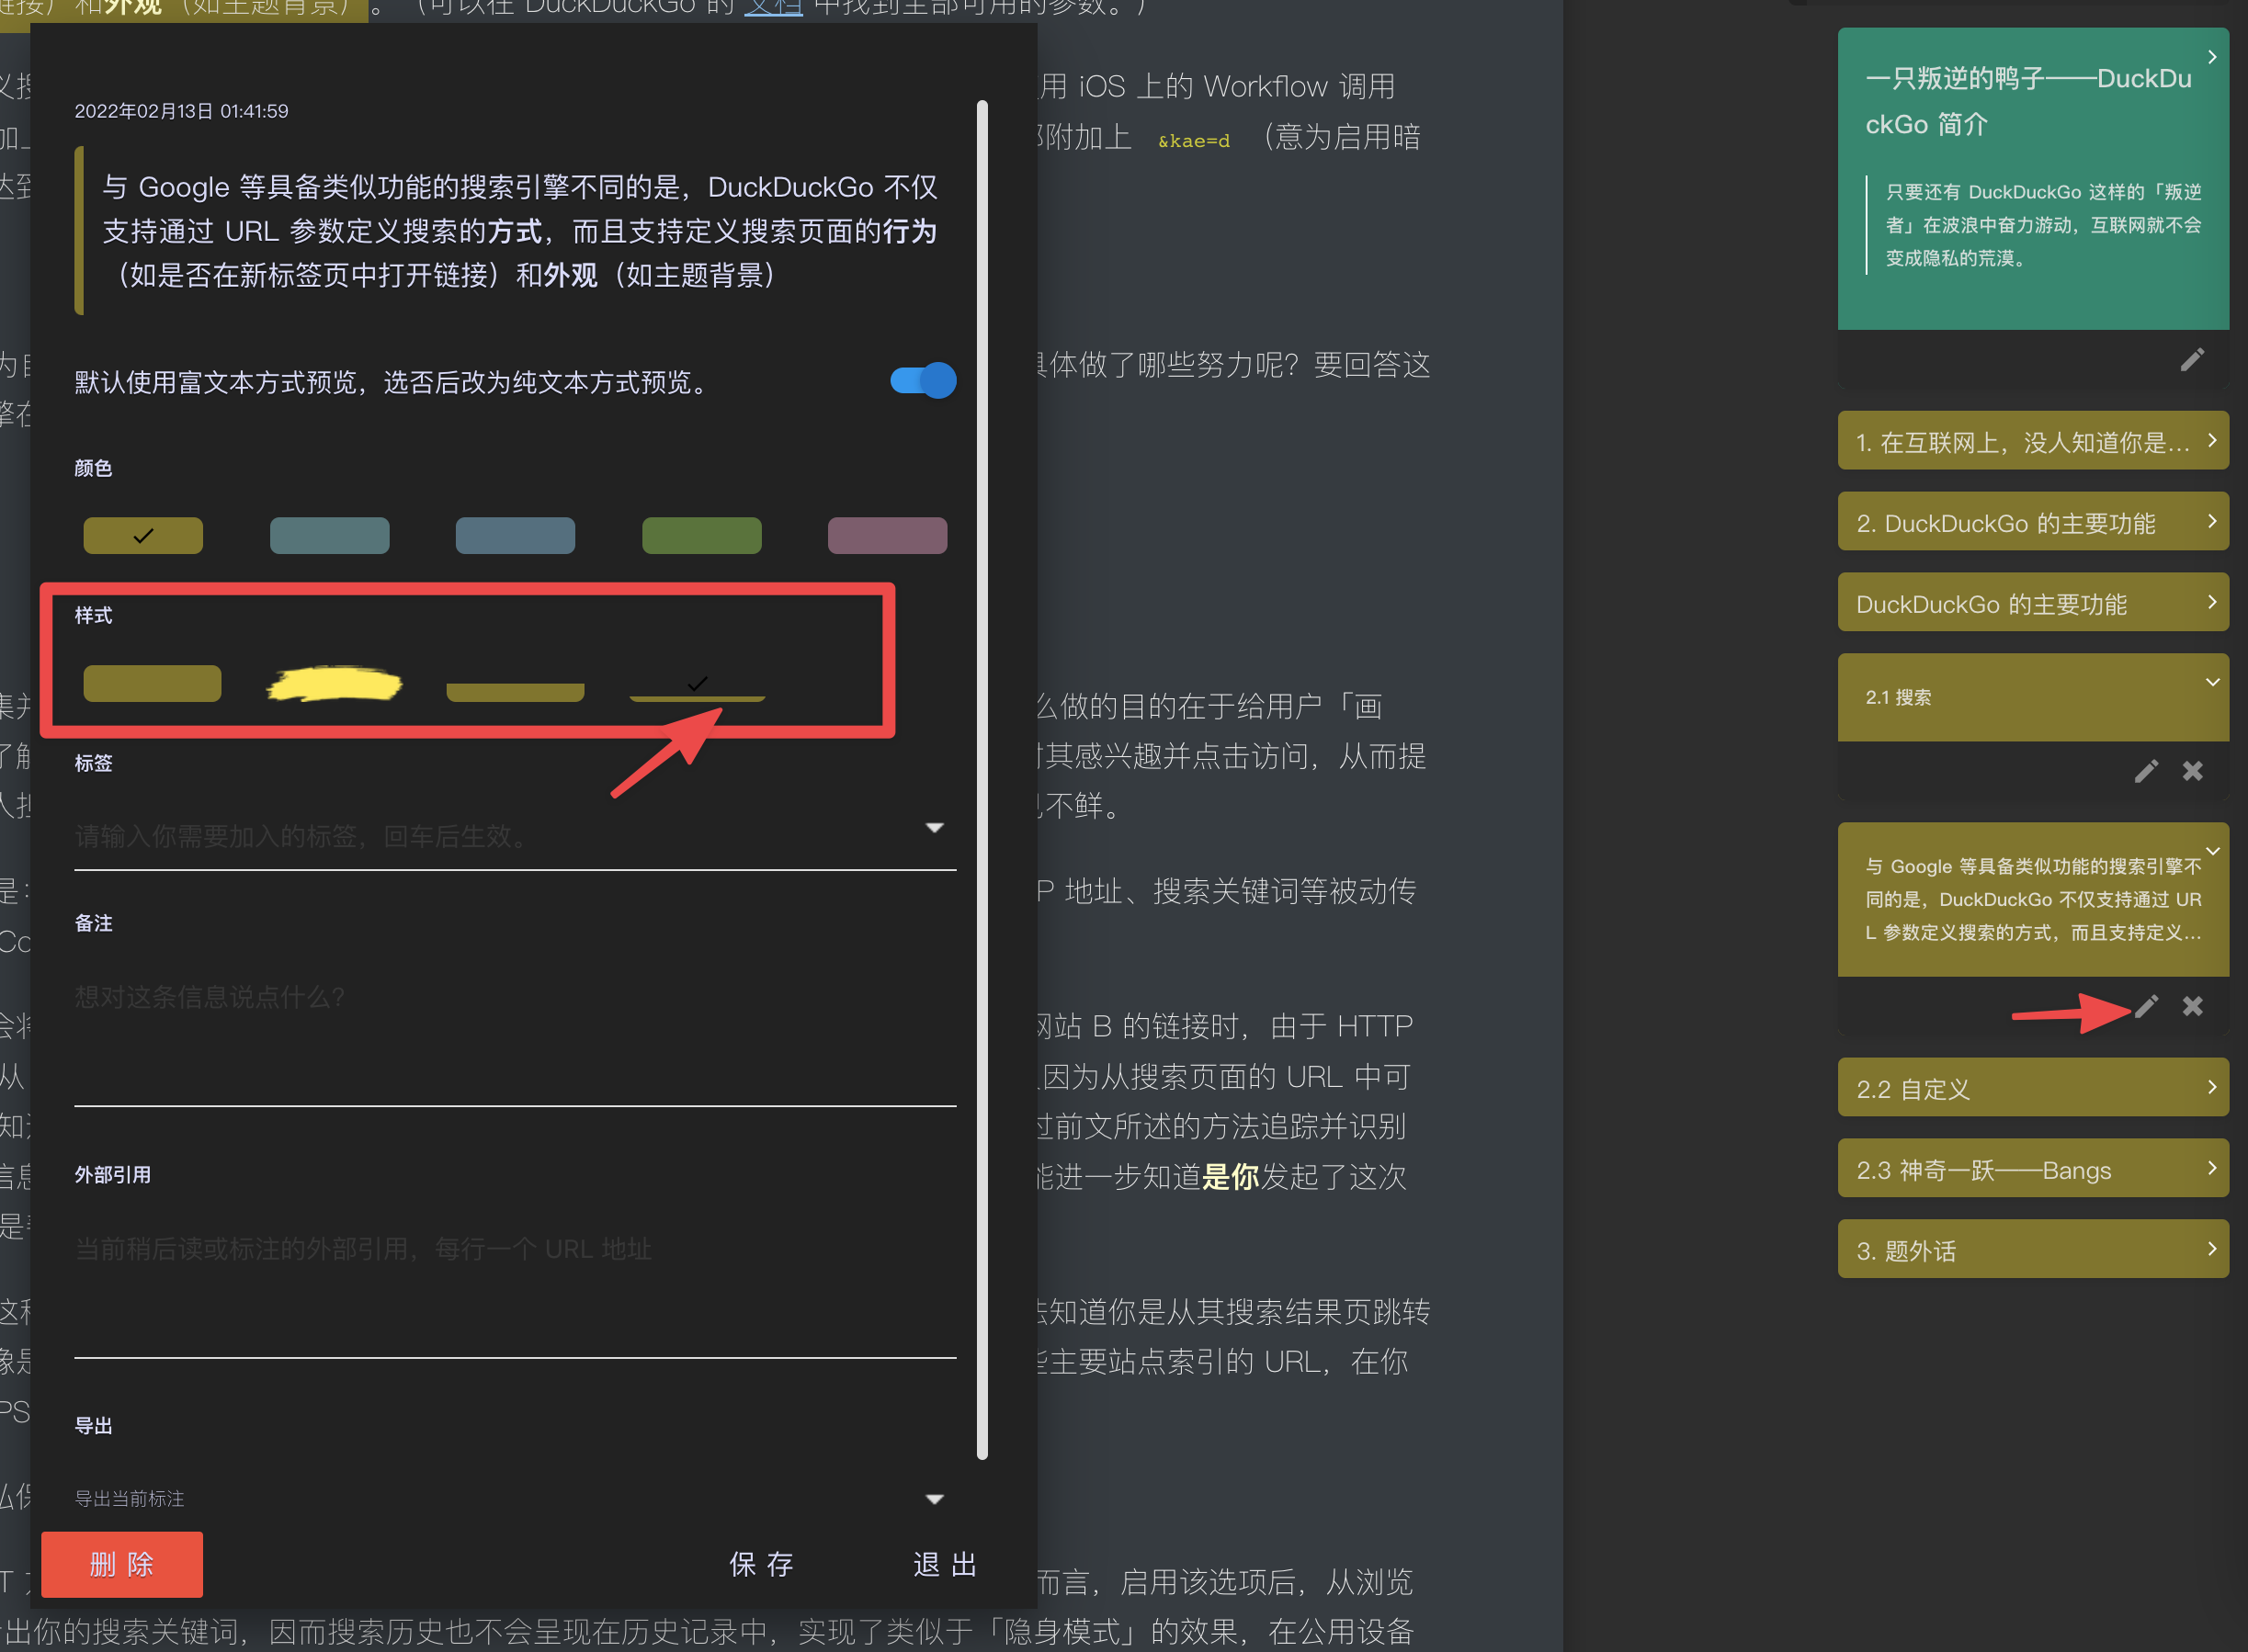The image size is (2248, 1652).
Task: Expand the '1. 在互联网上' outline item
Action: [2211, 440]
